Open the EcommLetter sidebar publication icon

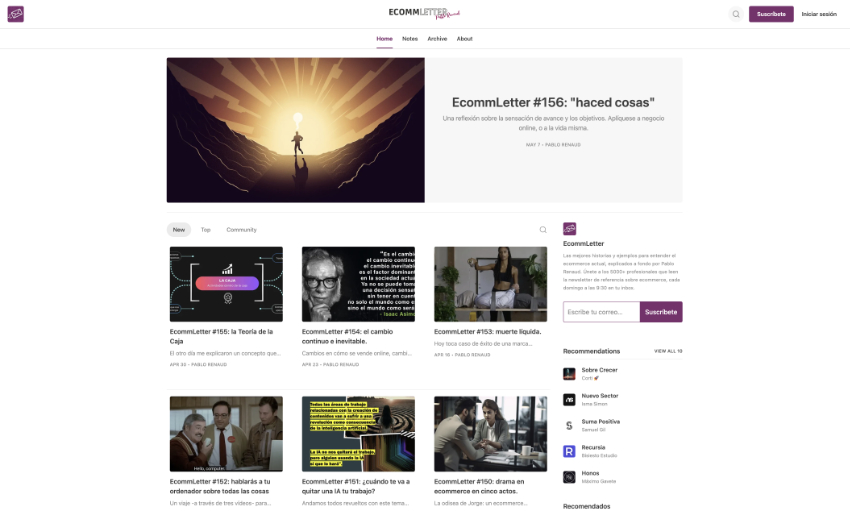pyautogui.click(x=569, y=229)
